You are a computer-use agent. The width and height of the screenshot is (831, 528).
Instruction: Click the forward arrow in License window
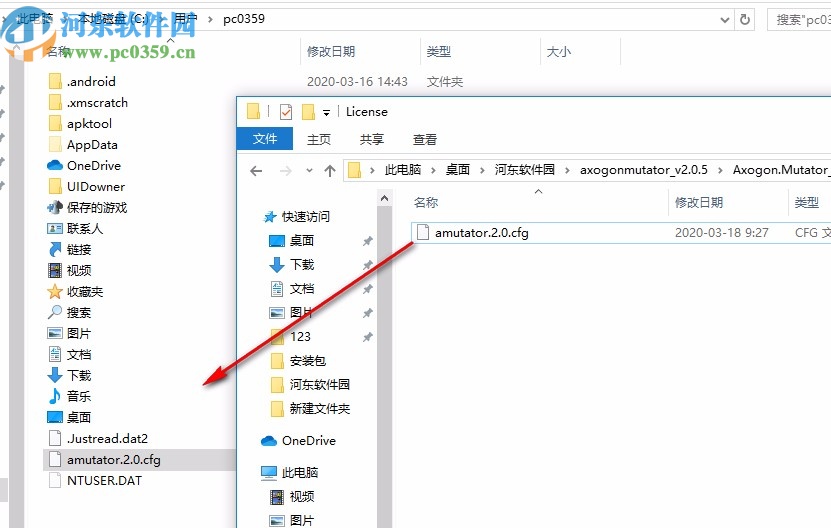285,171
